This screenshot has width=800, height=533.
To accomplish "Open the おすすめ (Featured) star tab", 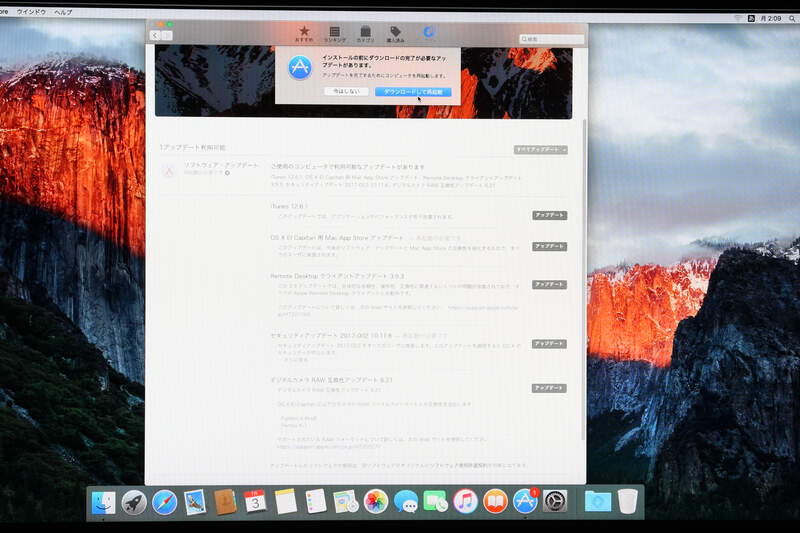I will [x=304, y=34].
